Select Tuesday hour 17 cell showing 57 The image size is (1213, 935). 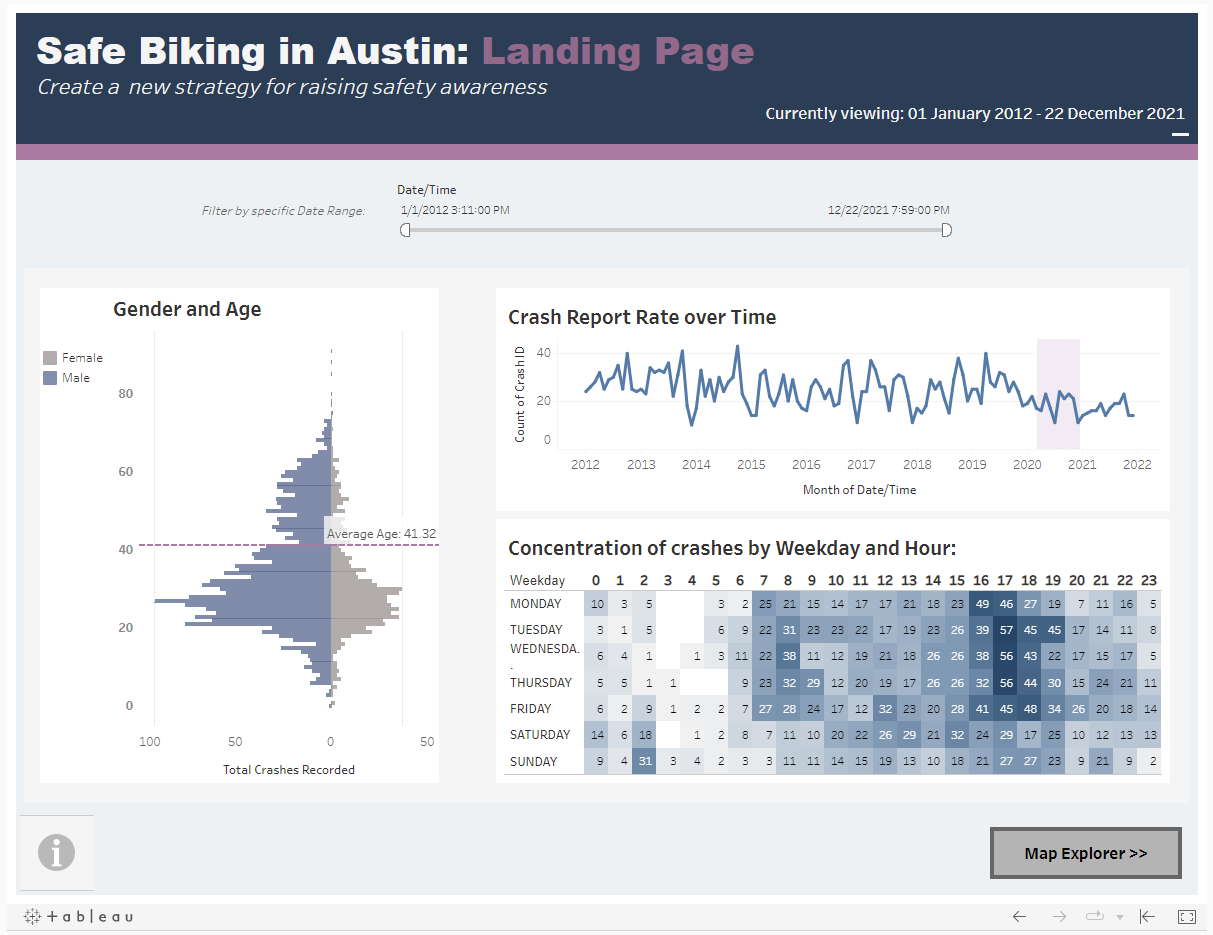point(1005,630)
